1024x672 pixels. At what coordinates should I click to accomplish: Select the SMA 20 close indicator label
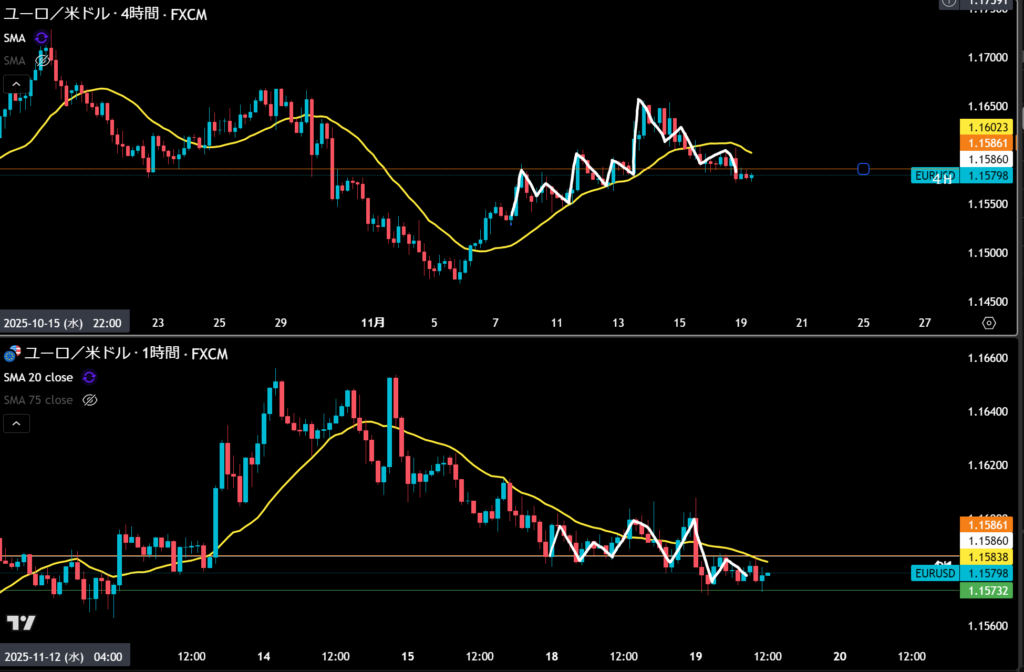[x=38, y=377]
